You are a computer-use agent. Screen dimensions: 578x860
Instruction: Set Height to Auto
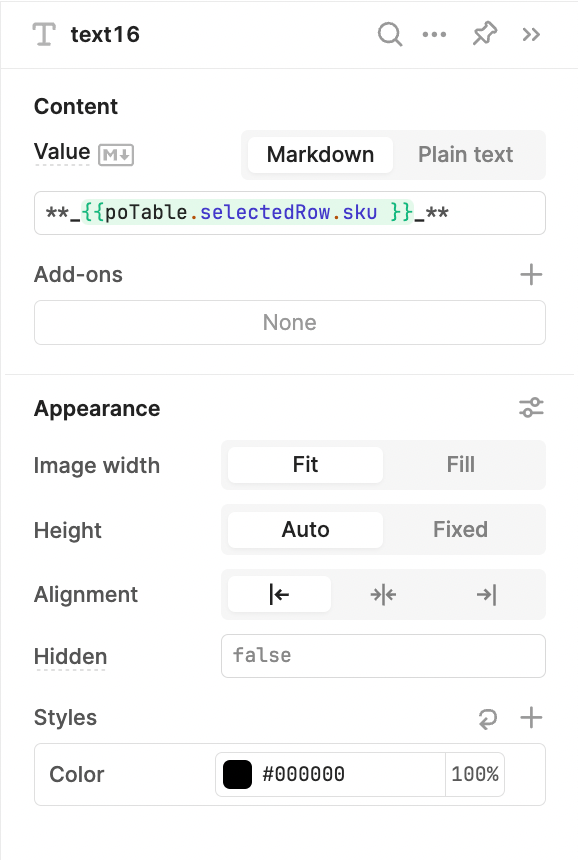(305, 530)
